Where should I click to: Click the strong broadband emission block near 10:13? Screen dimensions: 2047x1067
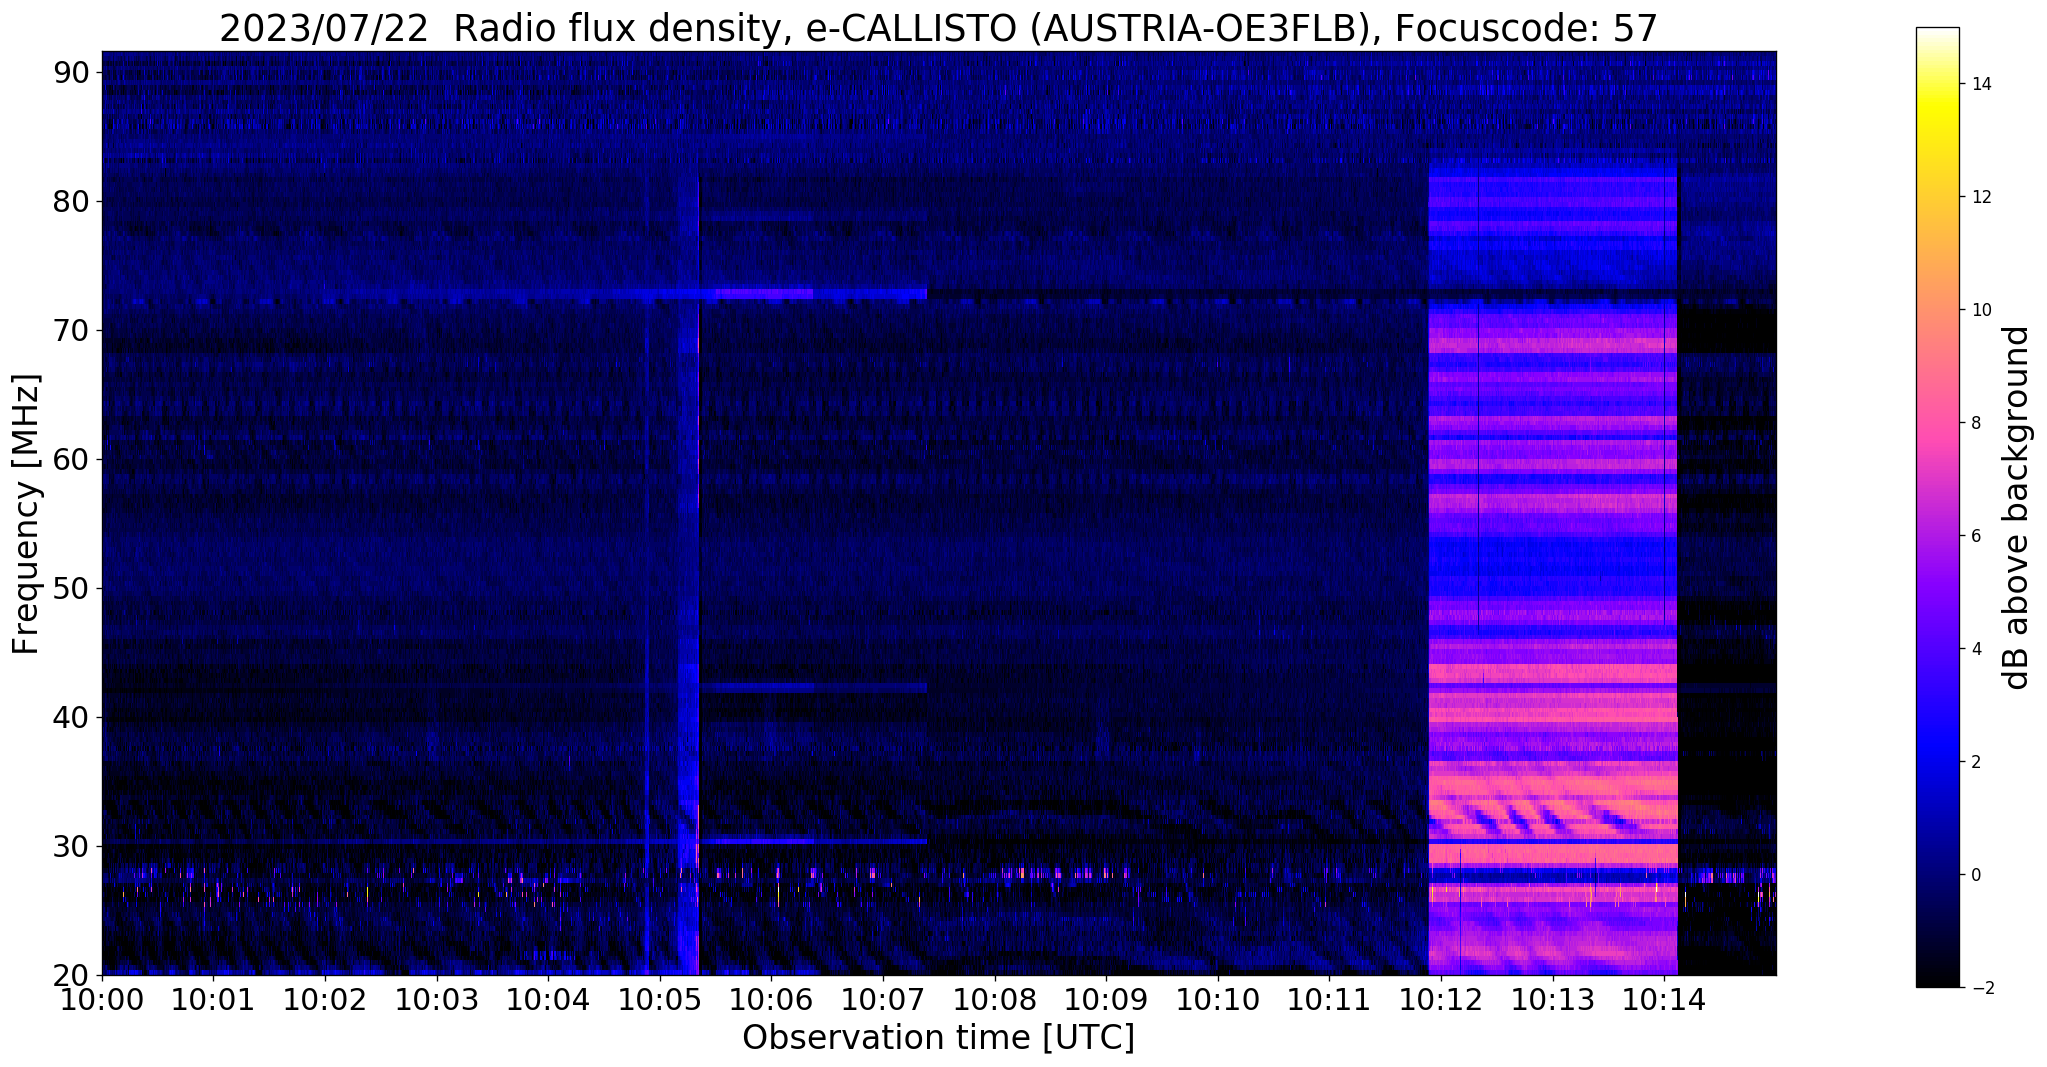1553,562
